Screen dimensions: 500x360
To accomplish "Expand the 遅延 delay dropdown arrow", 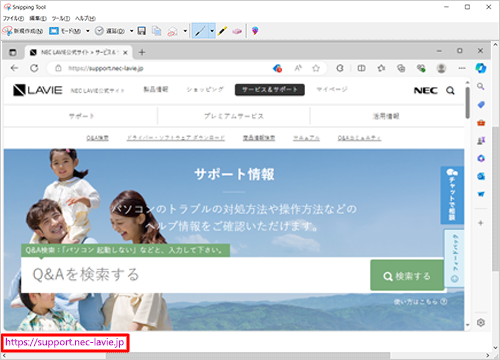I will point(132,31).
